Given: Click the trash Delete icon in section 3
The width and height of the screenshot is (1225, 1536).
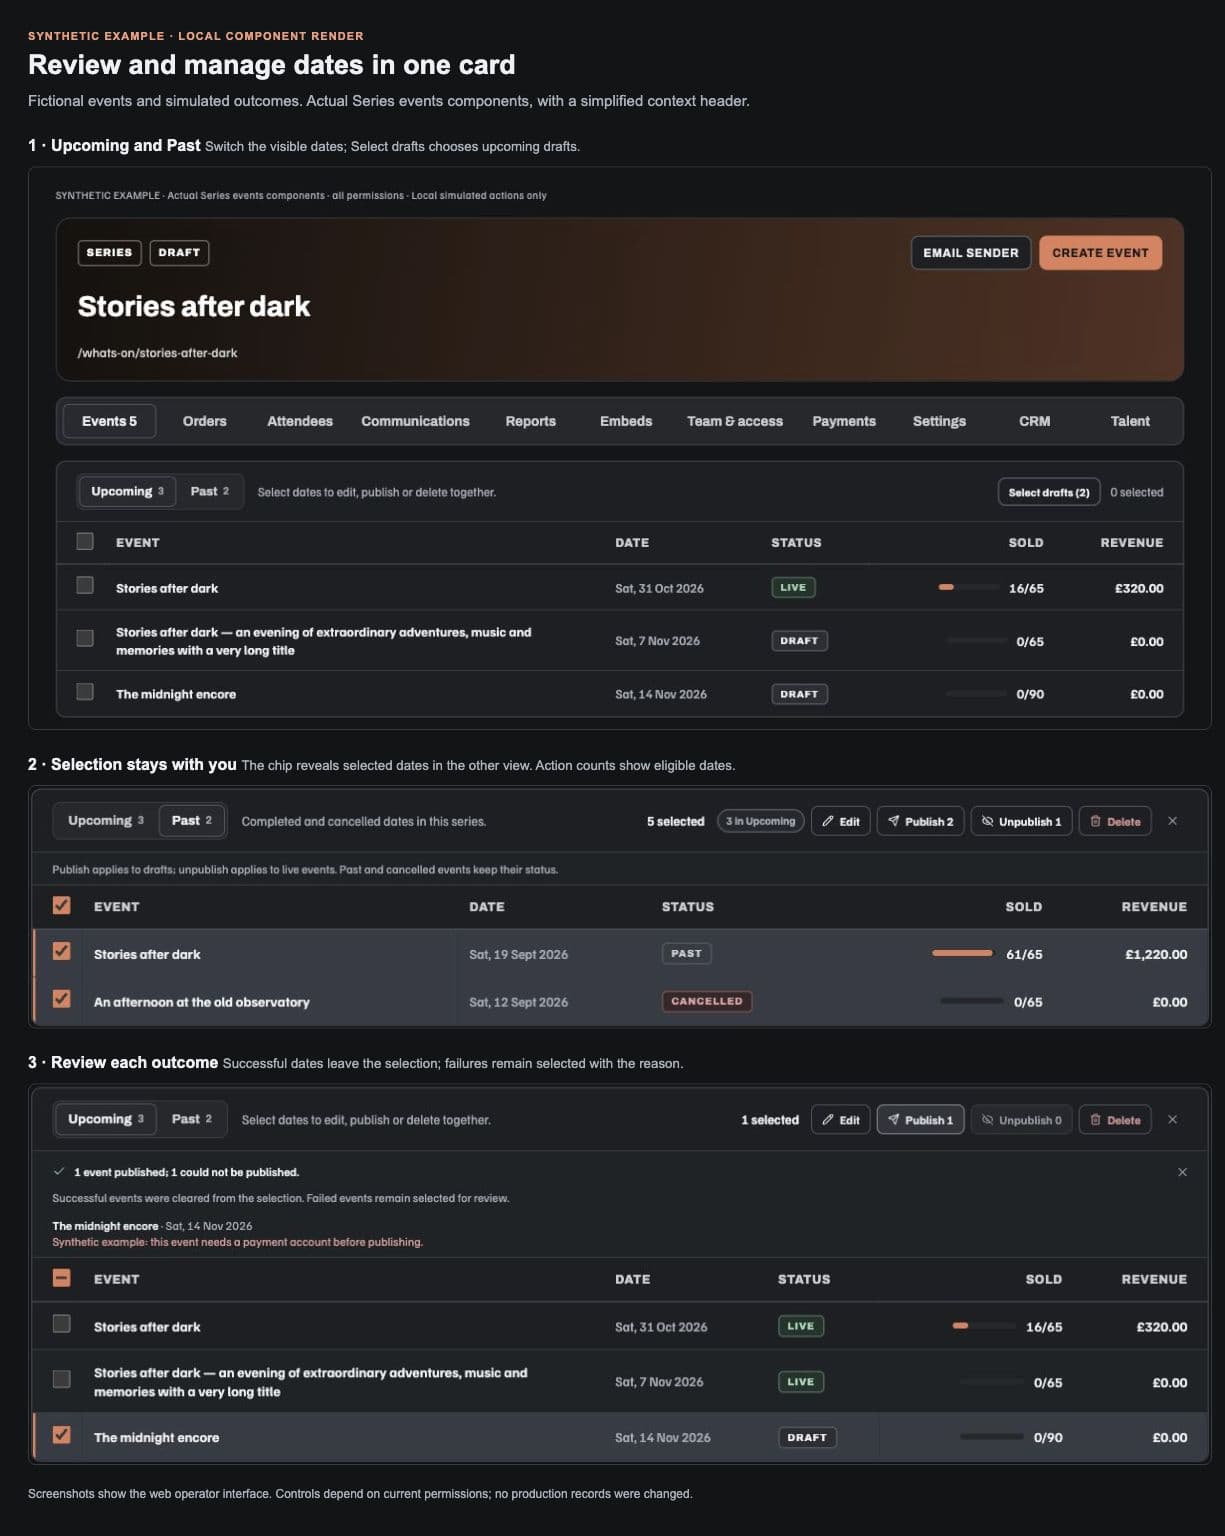Looking at the screenshot, I should pos(1096,1119).
